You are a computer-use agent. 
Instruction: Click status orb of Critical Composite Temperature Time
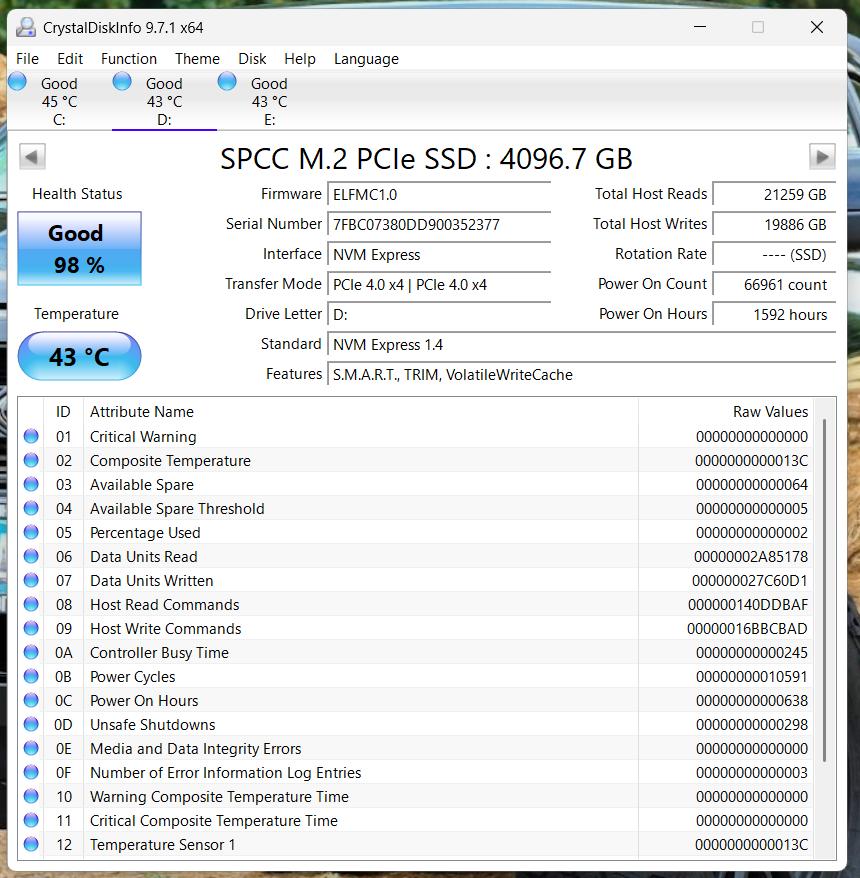[31, 821]
